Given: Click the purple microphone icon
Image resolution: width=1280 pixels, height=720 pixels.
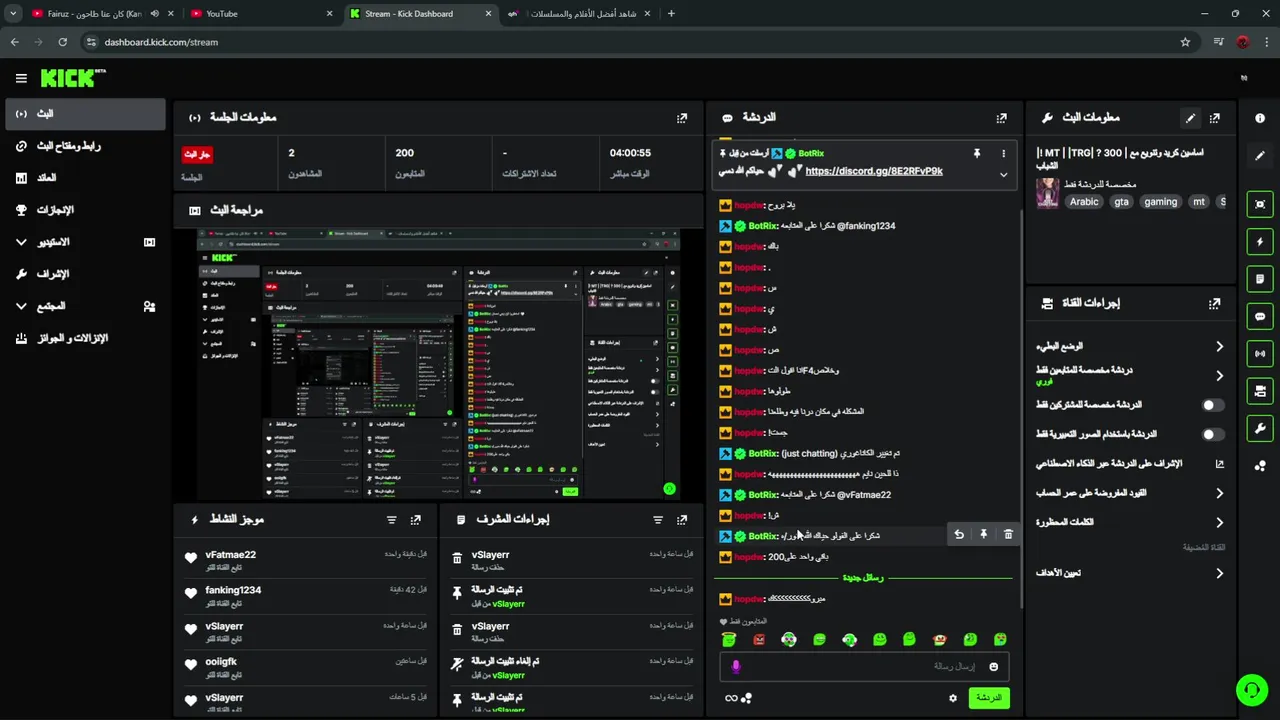Looking at the screenshot, I should pyautogui.click(x=736, y=666).
